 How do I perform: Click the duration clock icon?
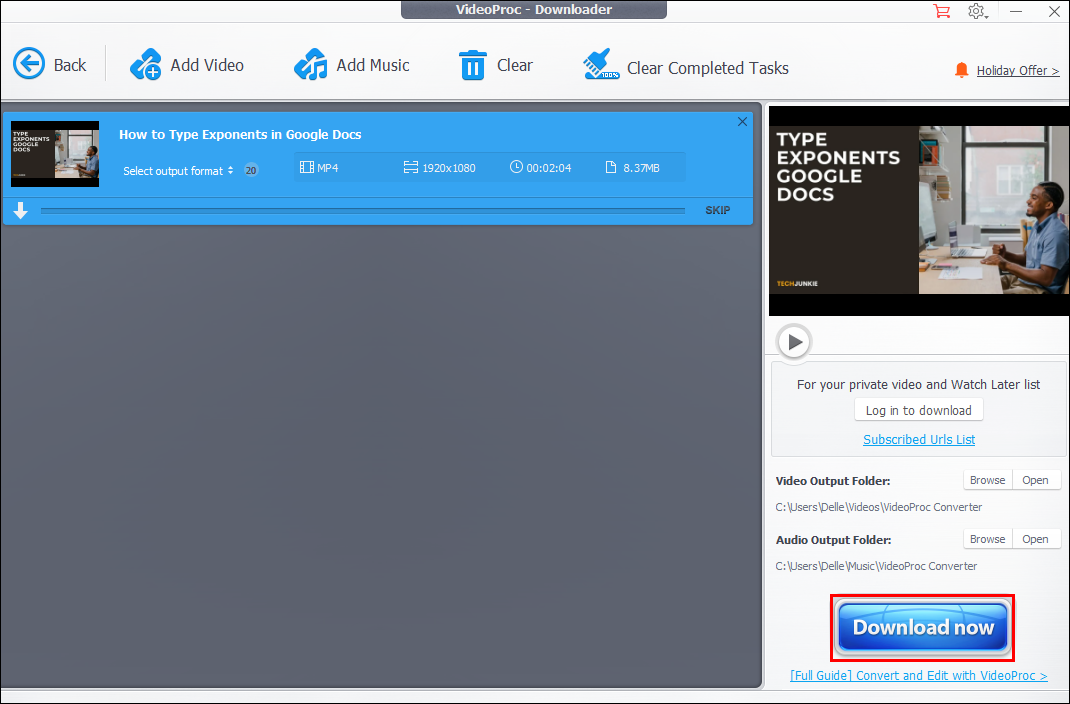pyautogui.click(x=516, y=167)
